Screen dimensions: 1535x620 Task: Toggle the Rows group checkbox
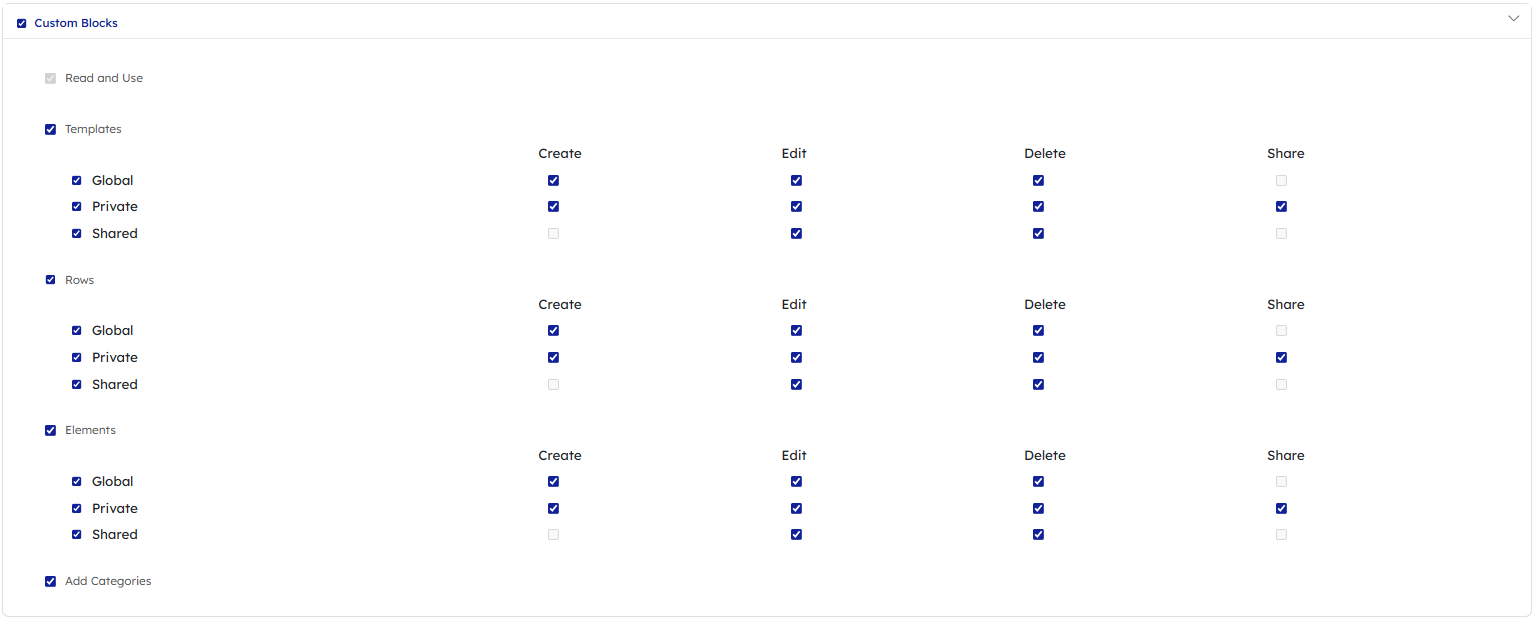tap(50, 280)
